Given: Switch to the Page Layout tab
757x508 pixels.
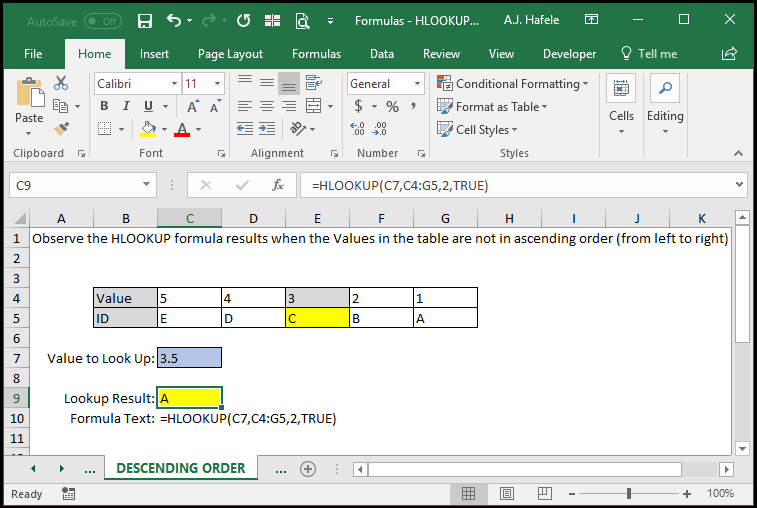Looking at the screenshot, I should (x=230, y=54).
